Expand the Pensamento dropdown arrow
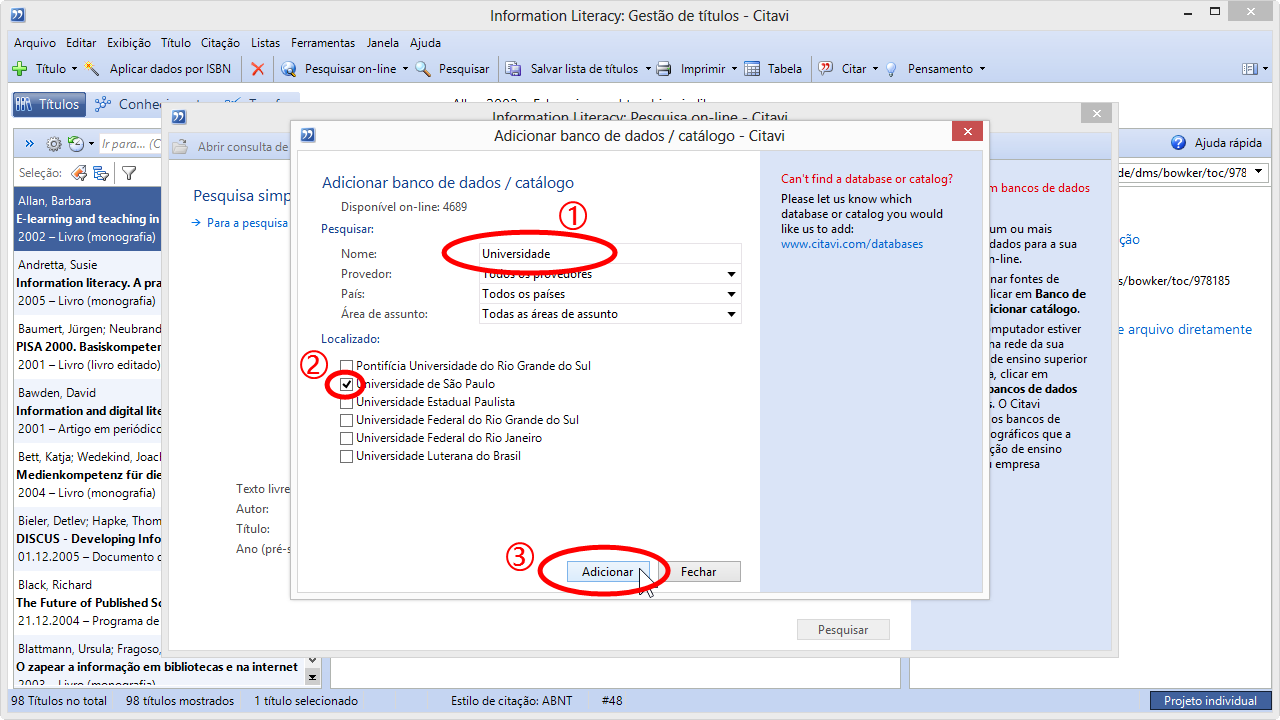The width and height of the screenshot is (1280, 720). click(x=982, y=69)
